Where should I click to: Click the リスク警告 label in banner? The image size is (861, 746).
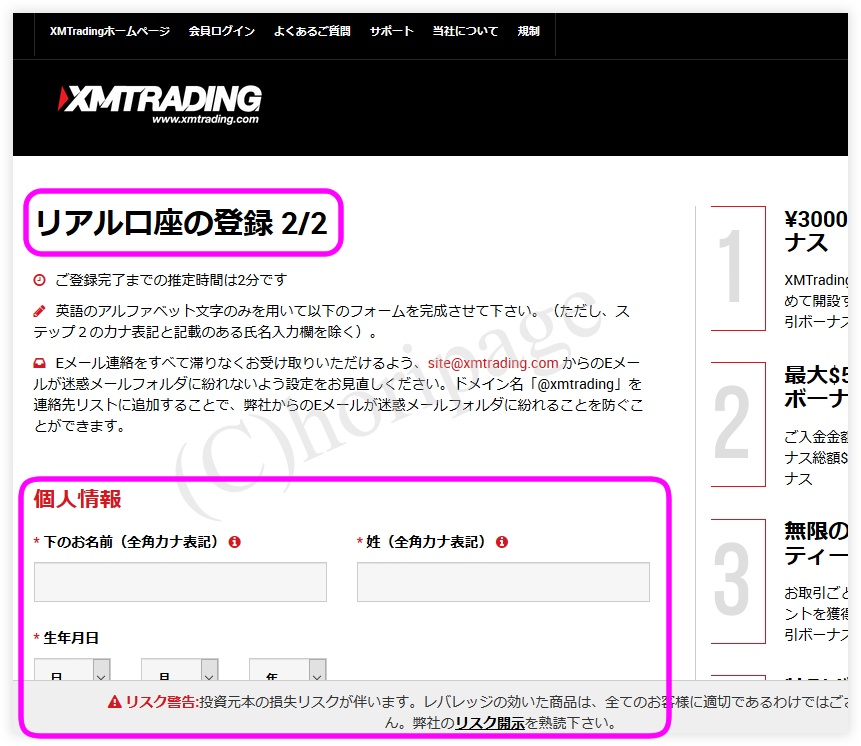click(161, 702)
